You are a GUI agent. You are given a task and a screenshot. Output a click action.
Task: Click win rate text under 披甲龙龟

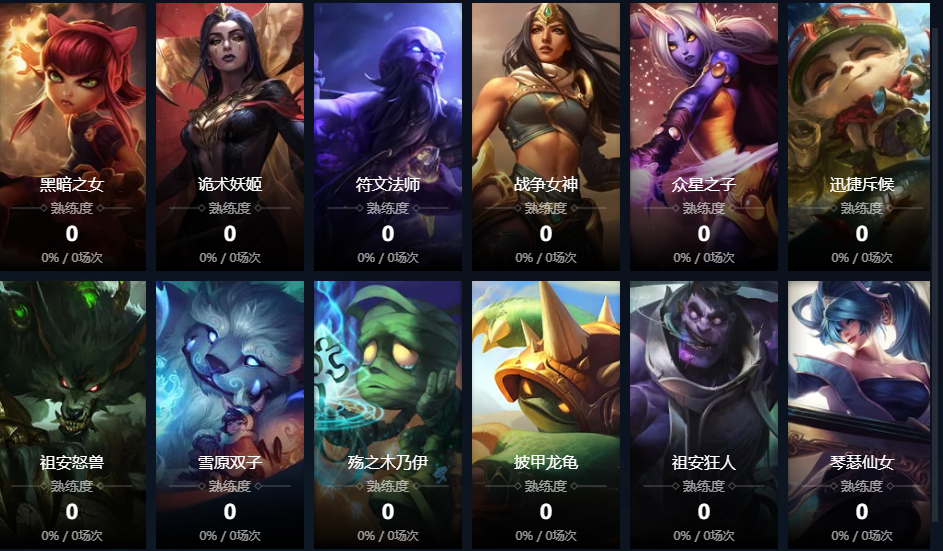point(546,535)
